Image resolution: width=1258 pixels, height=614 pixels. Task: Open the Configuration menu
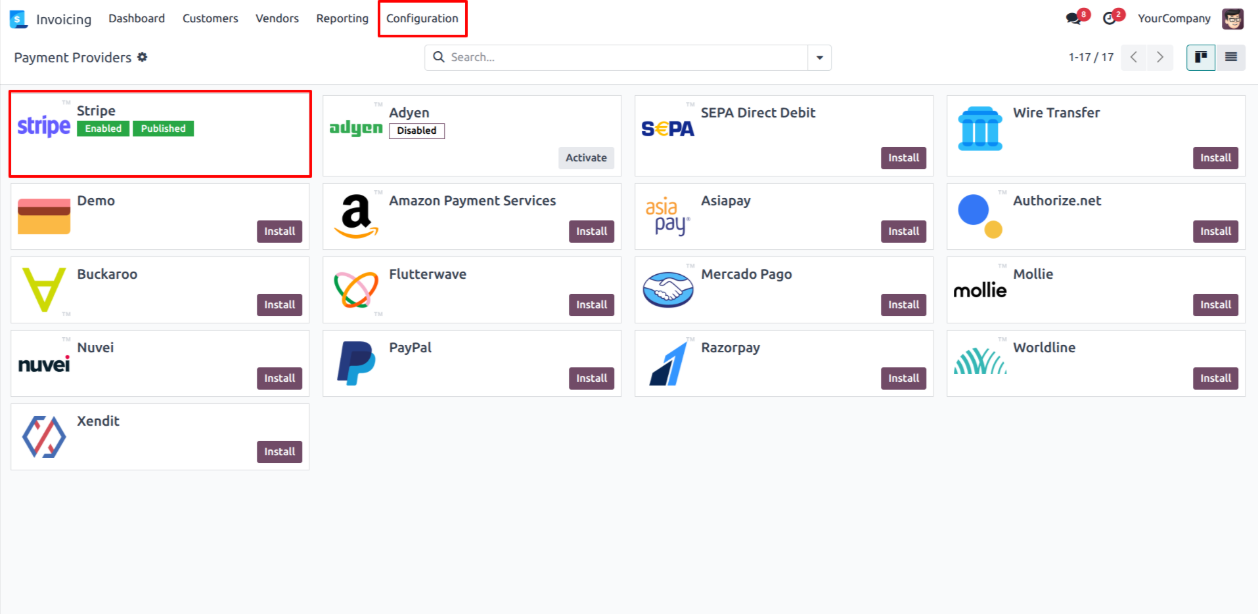(x=422, y=19)
